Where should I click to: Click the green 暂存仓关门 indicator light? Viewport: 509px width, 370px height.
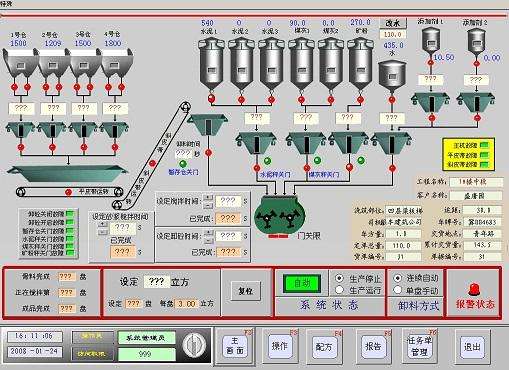pos(183,164)
